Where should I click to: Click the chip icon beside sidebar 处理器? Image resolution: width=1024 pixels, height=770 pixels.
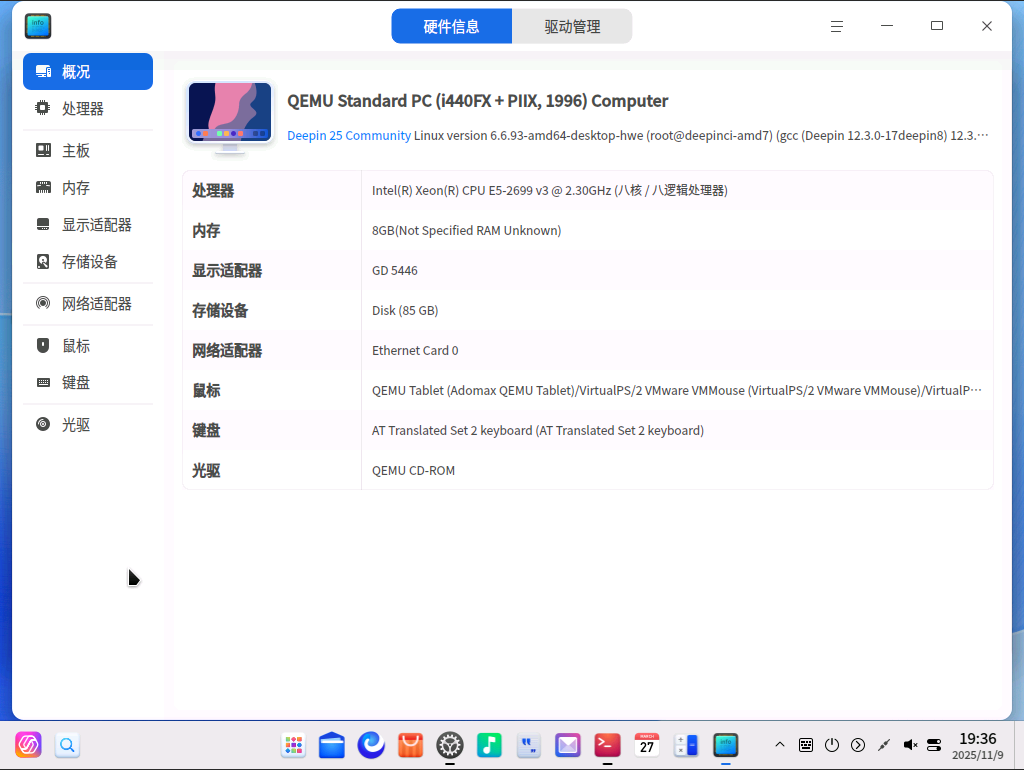pyautogui.click(x=42, y=108)
